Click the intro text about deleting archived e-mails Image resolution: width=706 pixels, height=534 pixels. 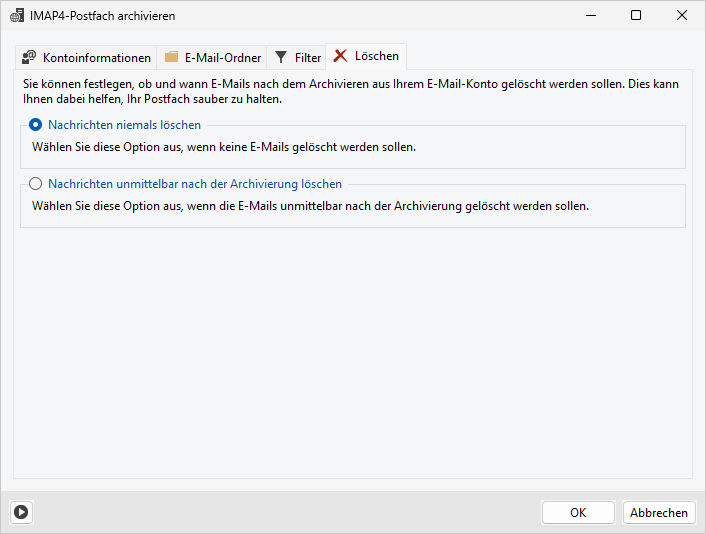point(350,92)
